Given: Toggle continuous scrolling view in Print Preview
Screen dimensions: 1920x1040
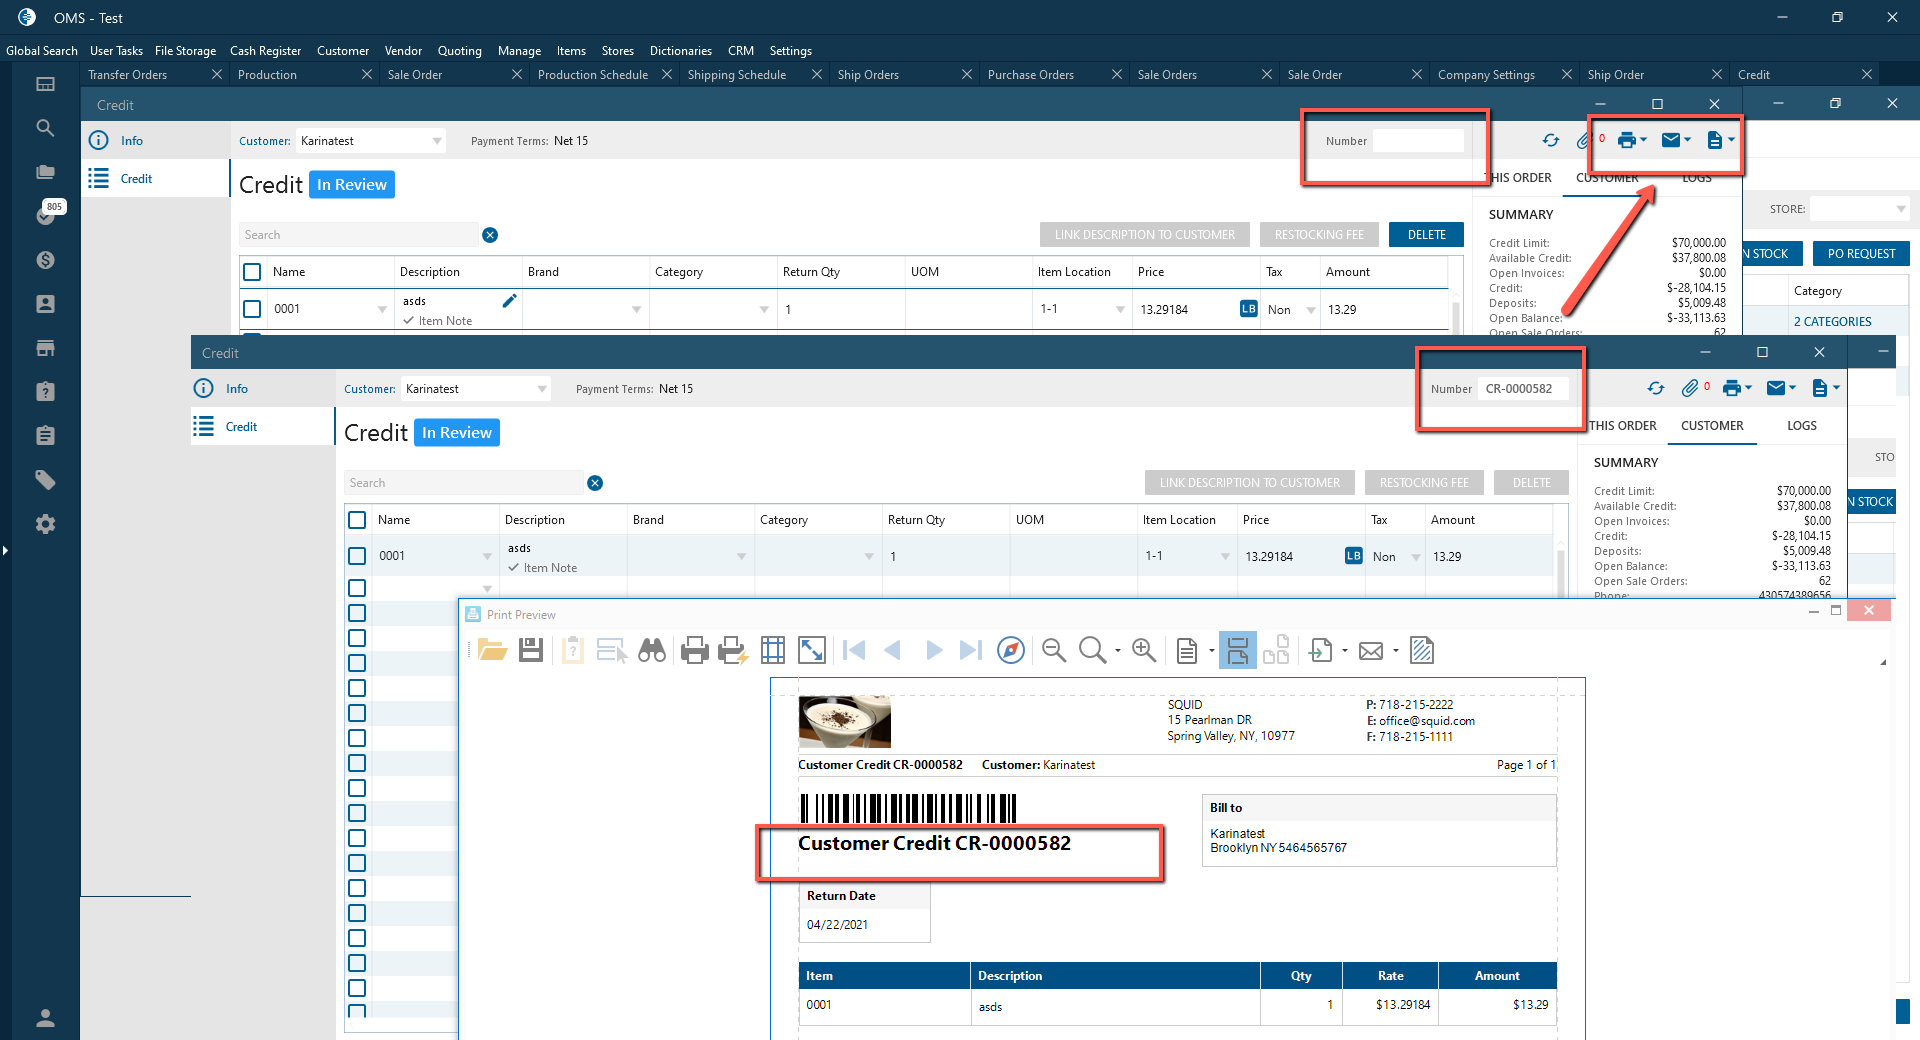Looking at the screenshot, I should pos(1237,651).
